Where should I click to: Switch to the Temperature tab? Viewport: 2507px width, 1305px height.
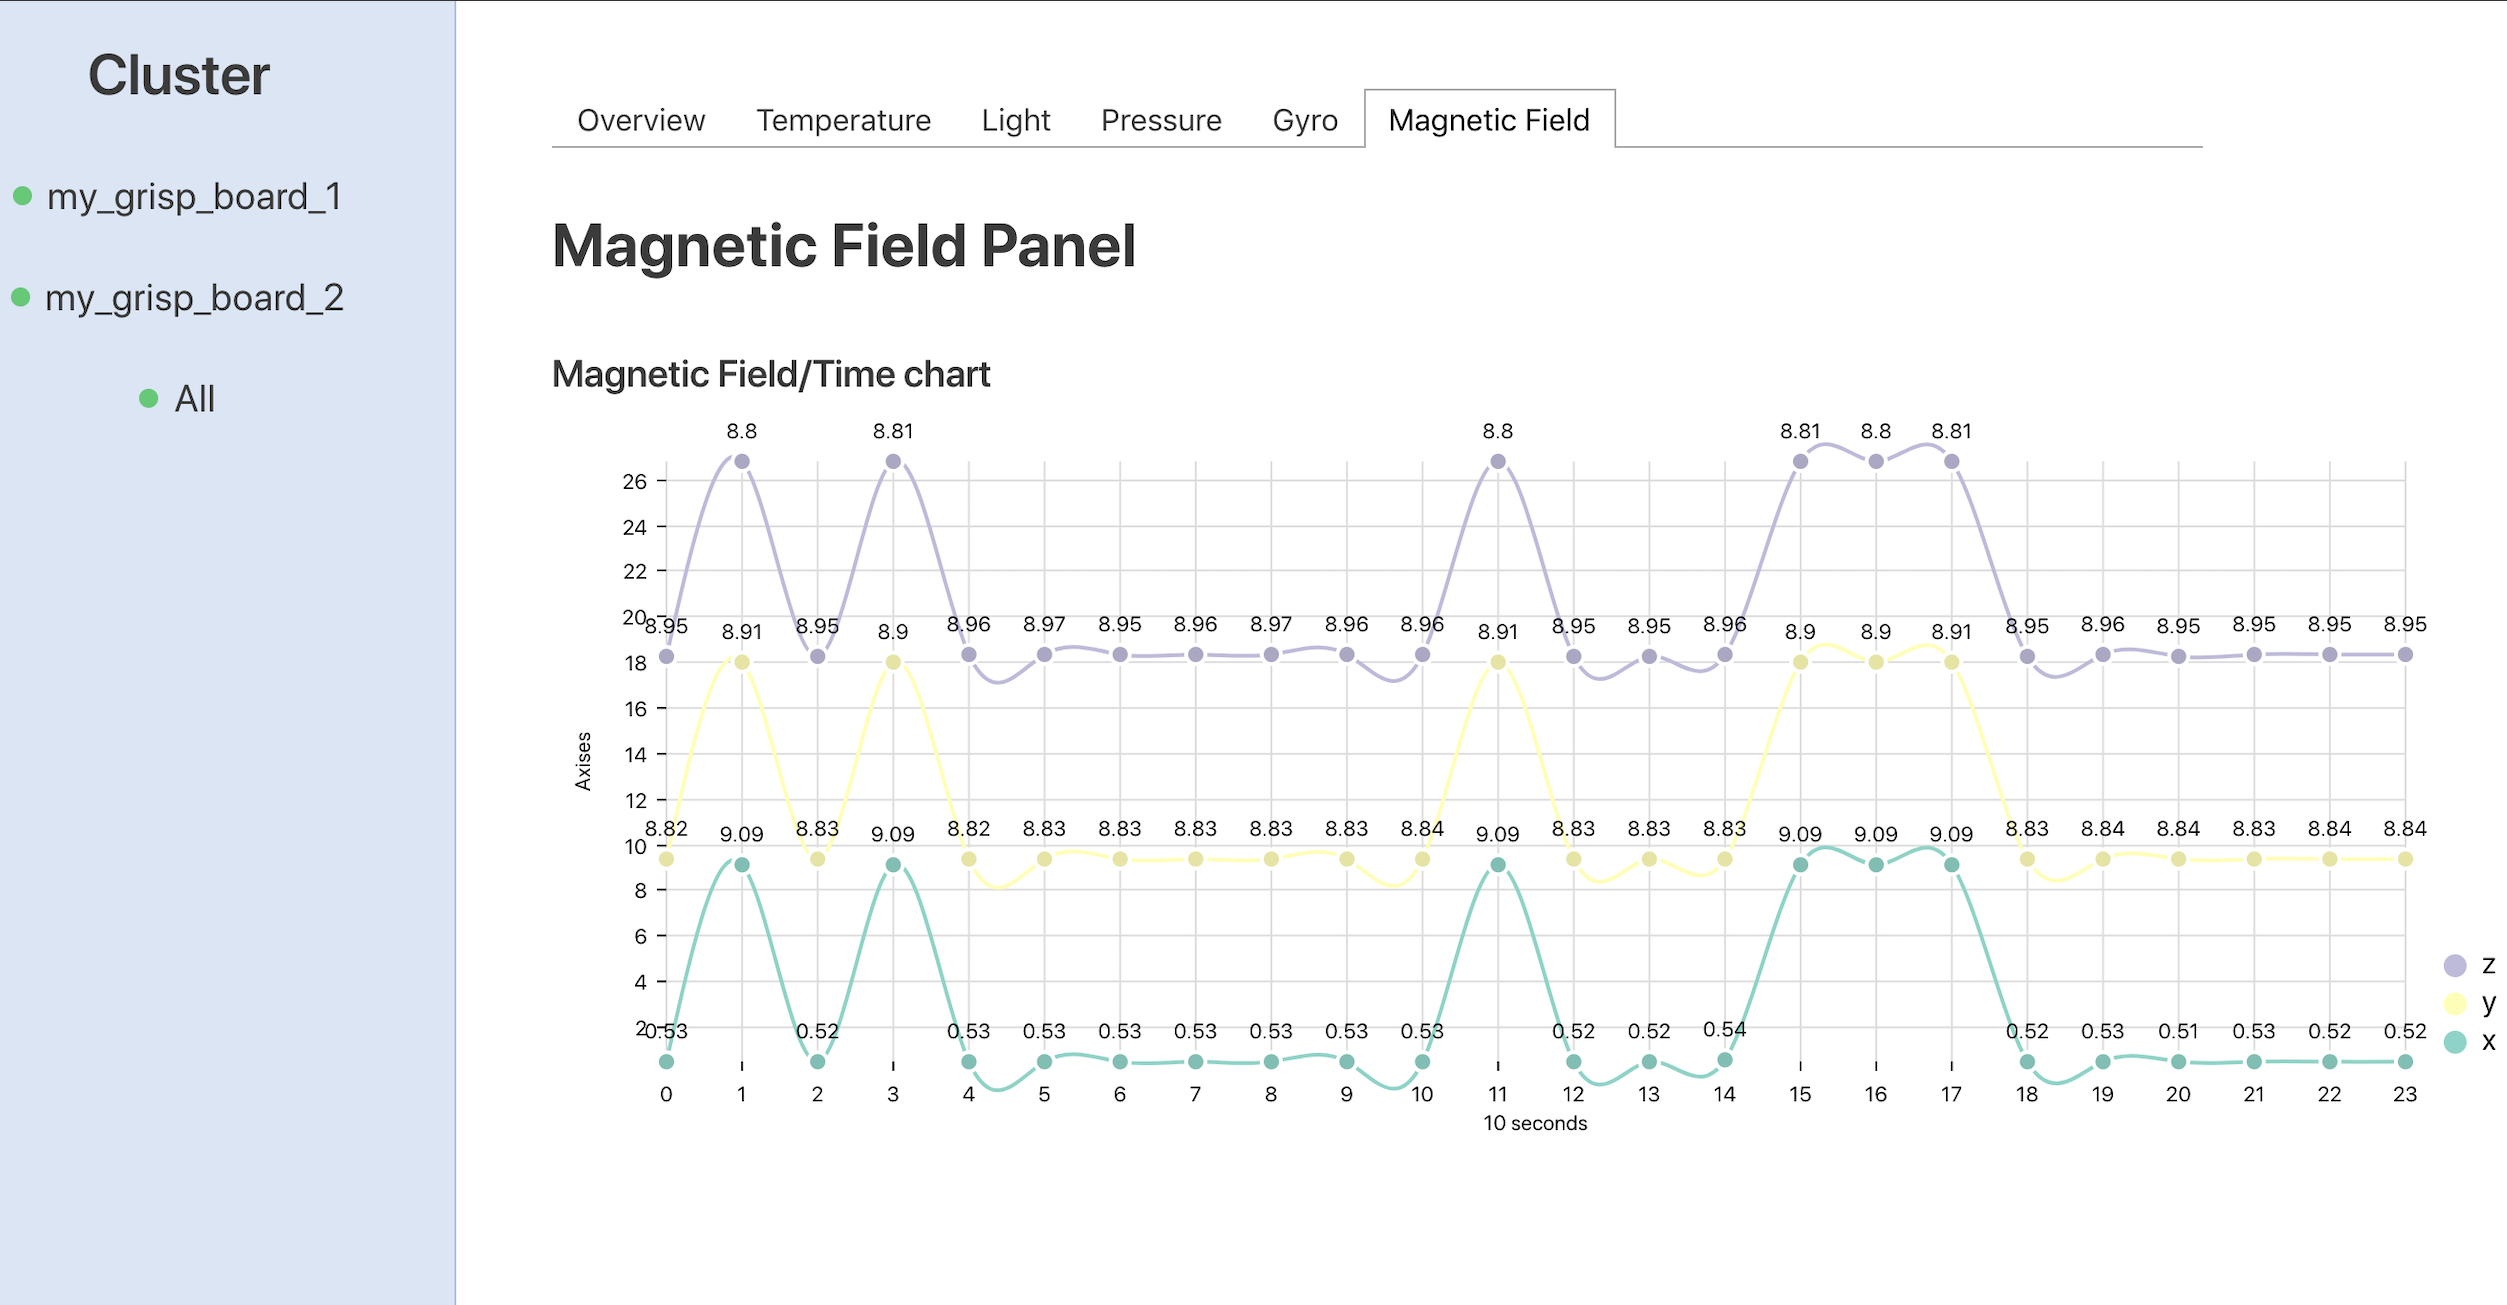pyautogui.click(x=843, y=120)
